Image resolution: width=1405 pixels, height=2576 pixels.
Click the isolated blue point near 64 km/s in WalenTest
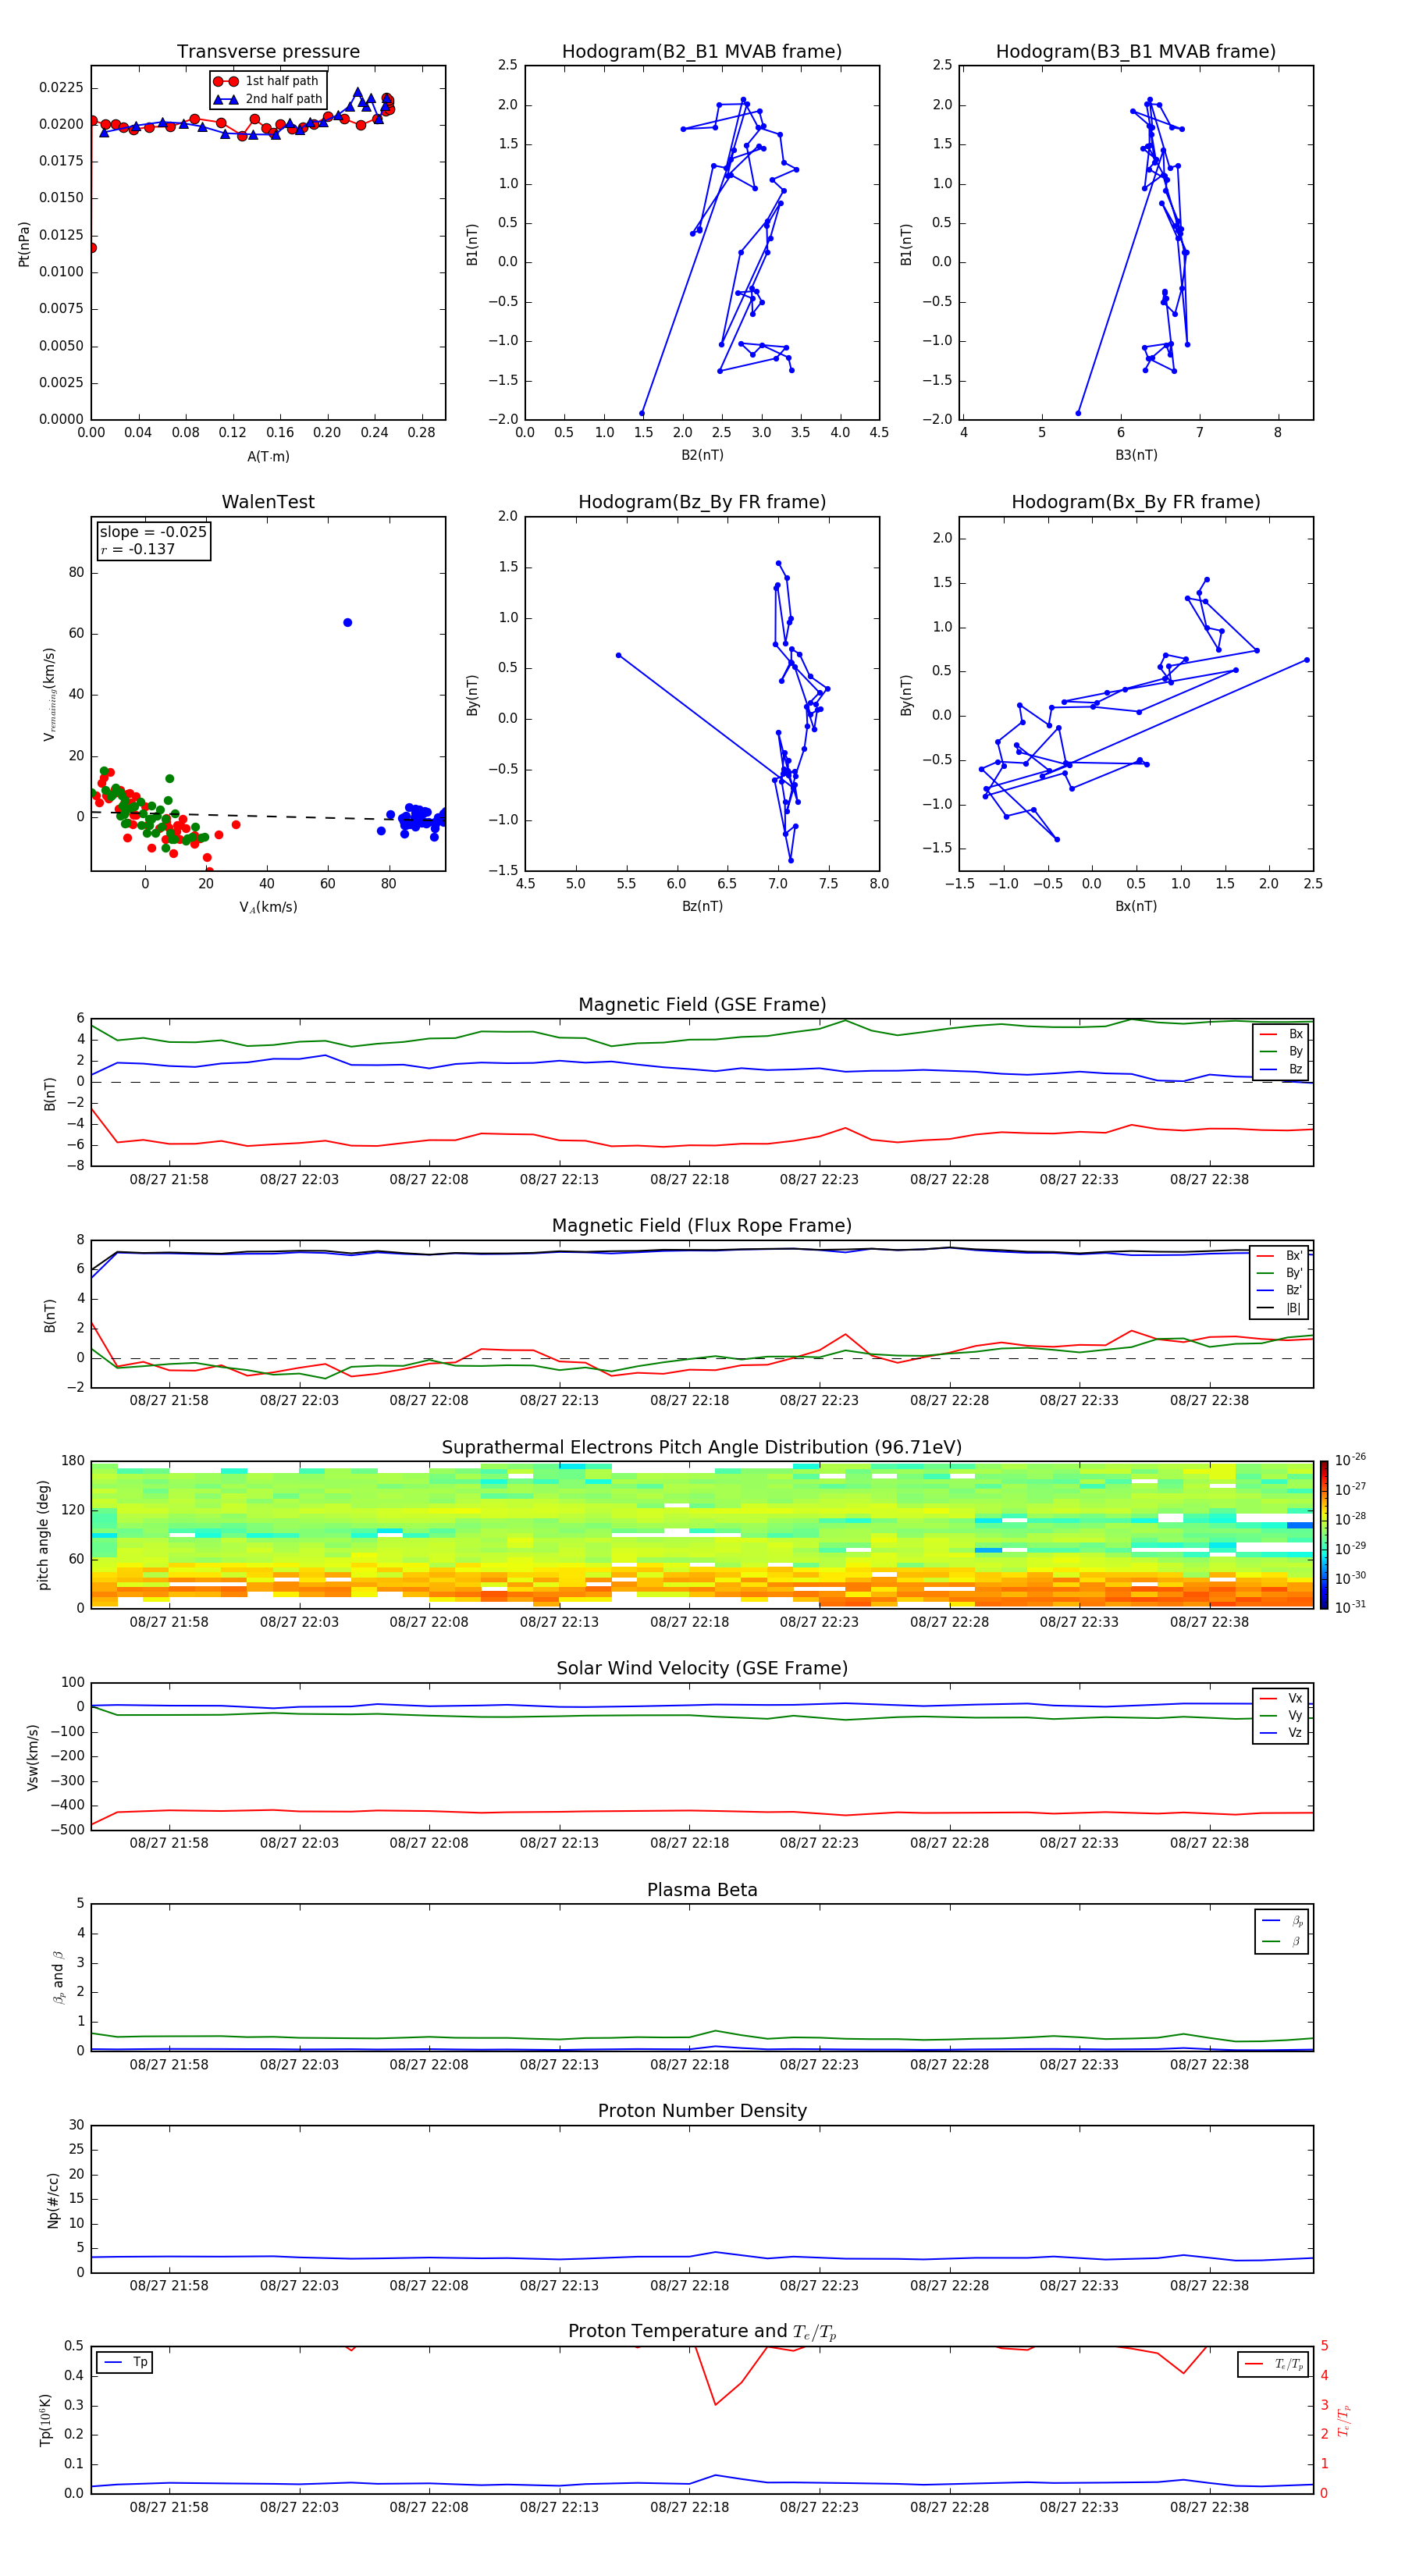tap(347, 622)
